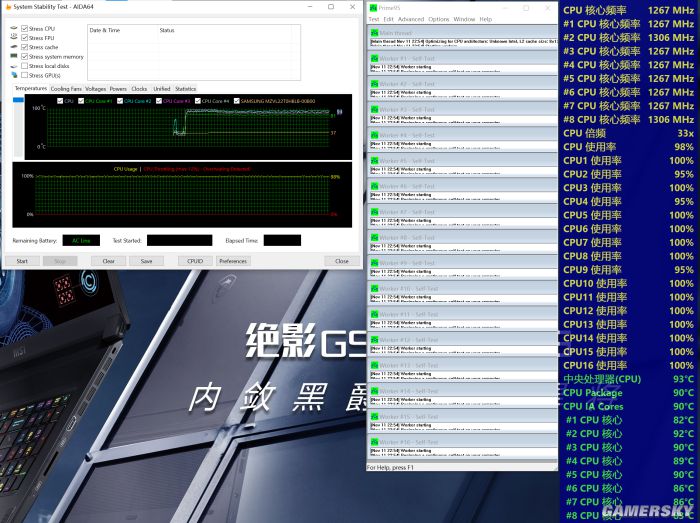The width and height of the screenshot is (700, 523).
Task: Open the Voltages tab
Action: (96, 89)
